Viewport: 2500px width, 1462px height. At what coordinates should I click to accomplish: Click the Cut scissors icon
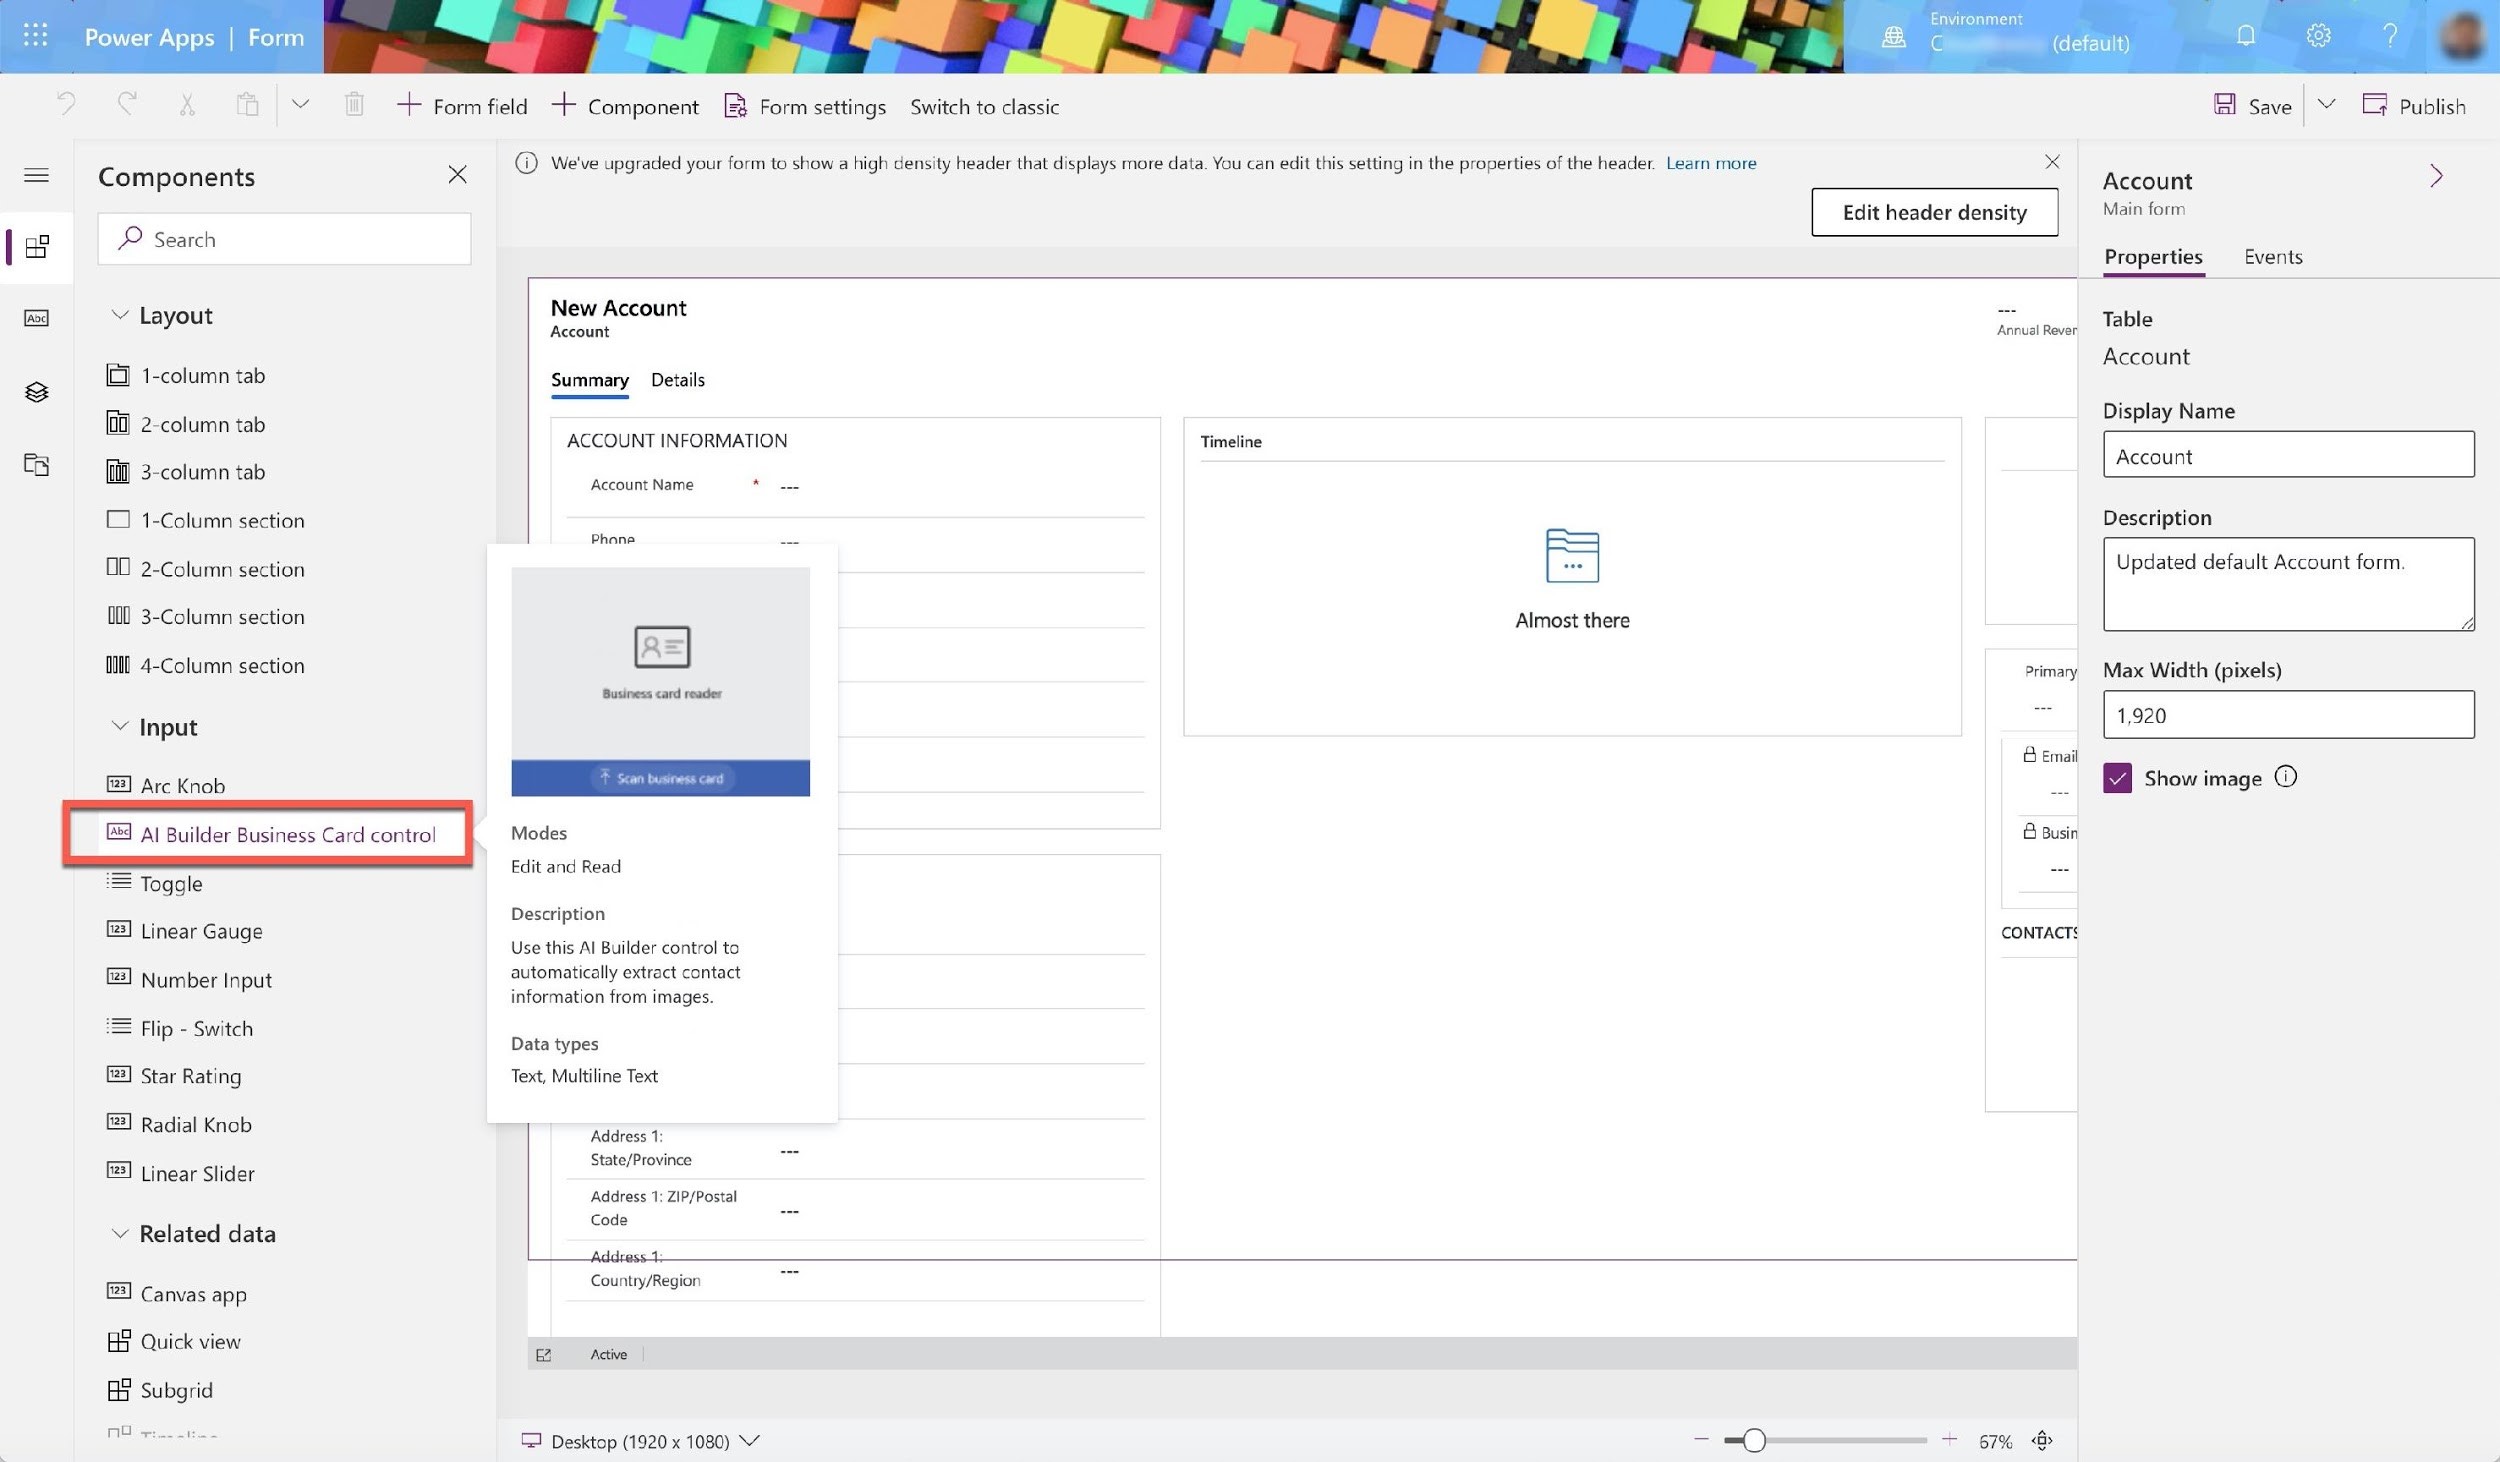click(187, 104)
